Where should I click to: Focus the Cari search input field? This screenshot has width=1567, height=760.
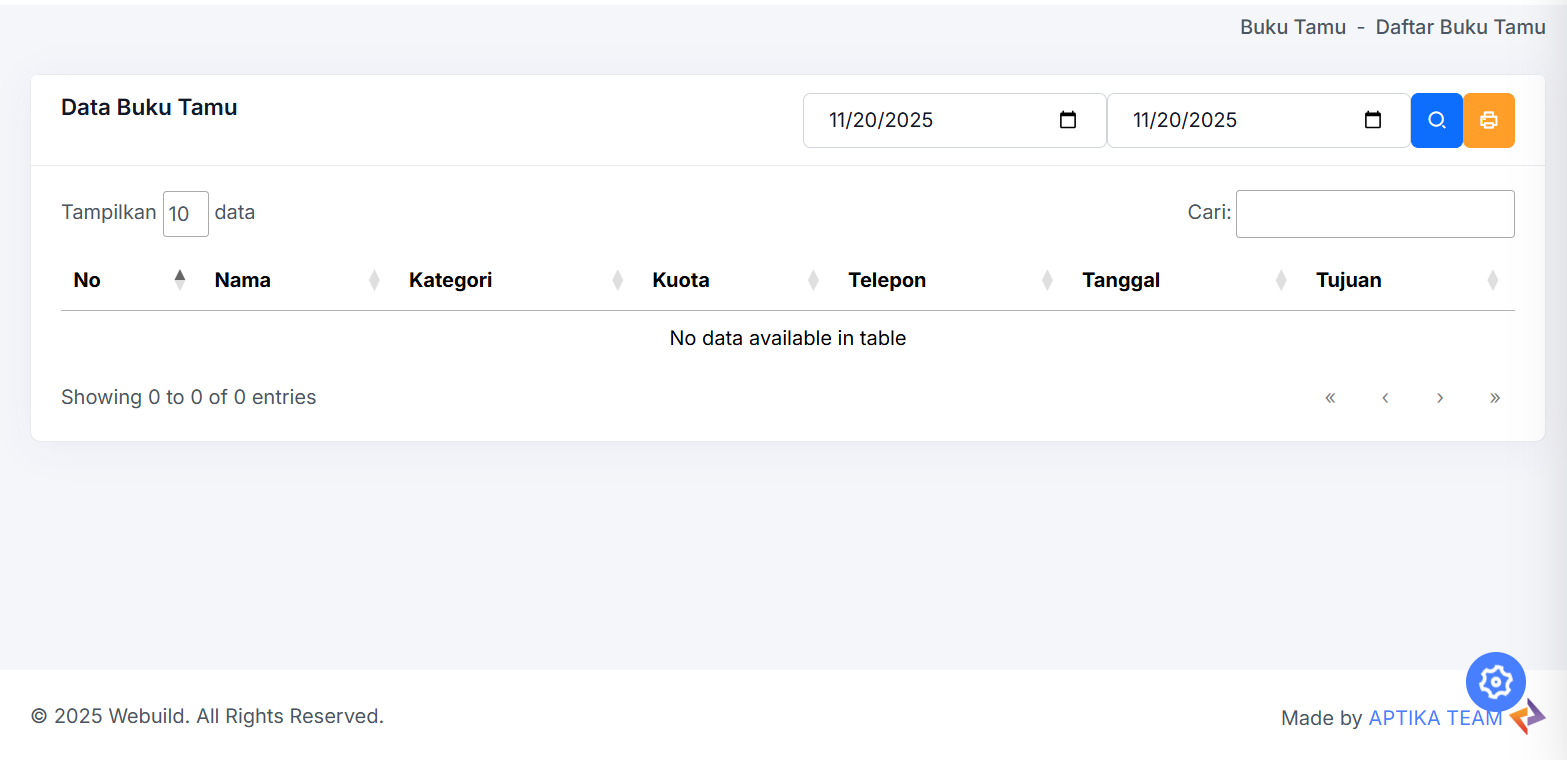point(1375,214)
